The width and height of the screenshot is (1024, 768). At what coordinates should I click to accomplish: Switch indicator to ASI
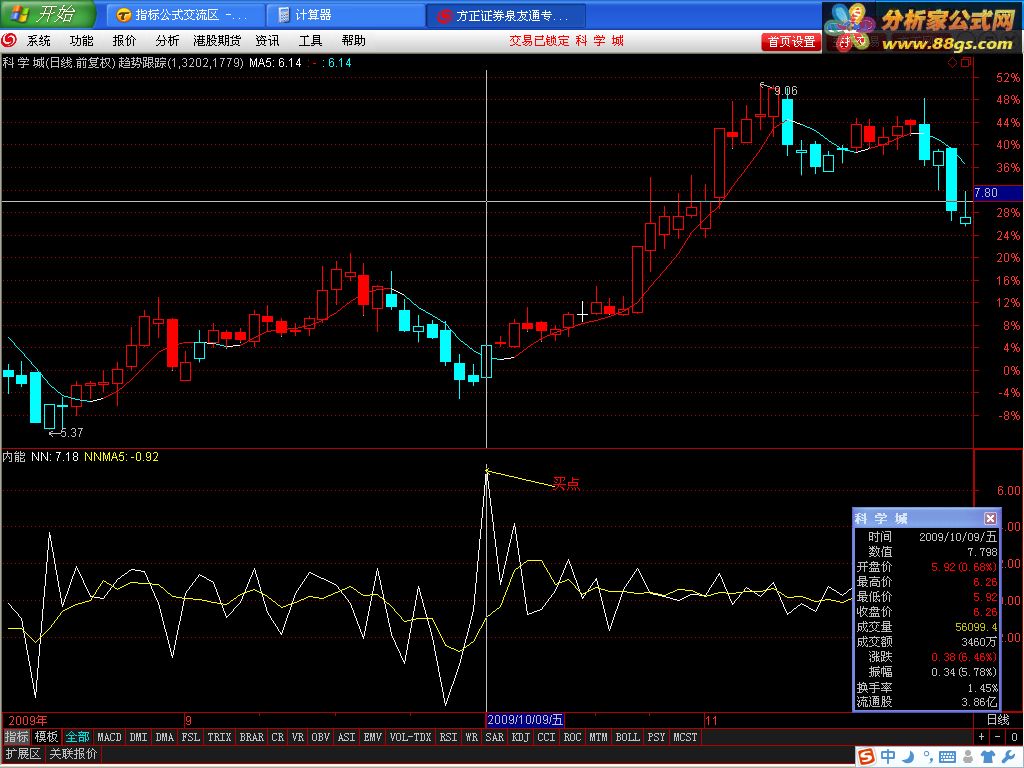[347, 737]
